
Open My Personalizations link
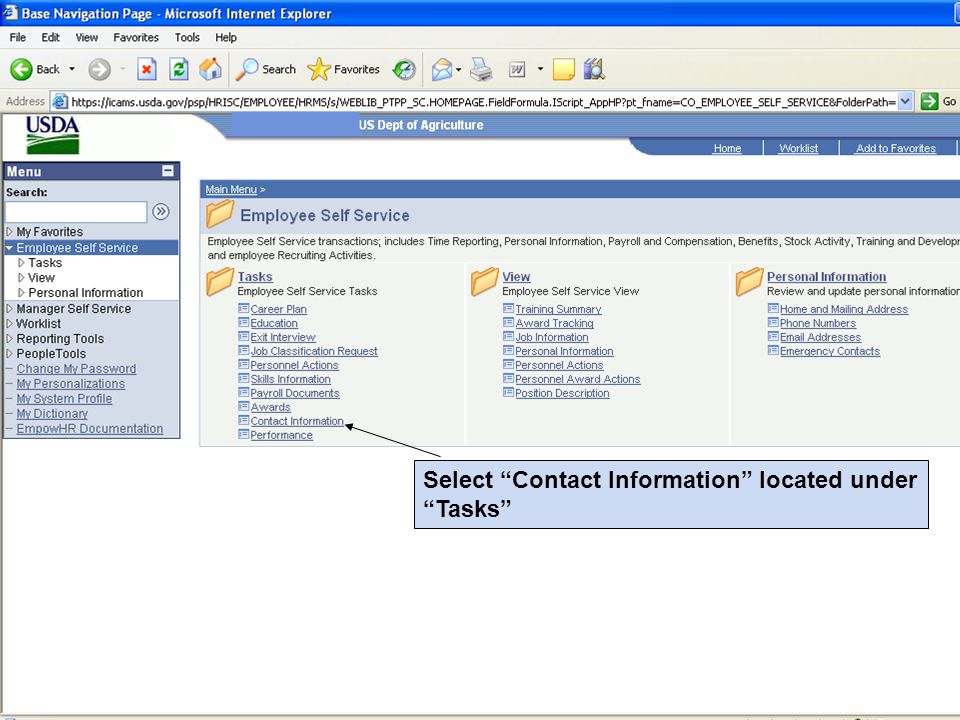coord(70,384)
